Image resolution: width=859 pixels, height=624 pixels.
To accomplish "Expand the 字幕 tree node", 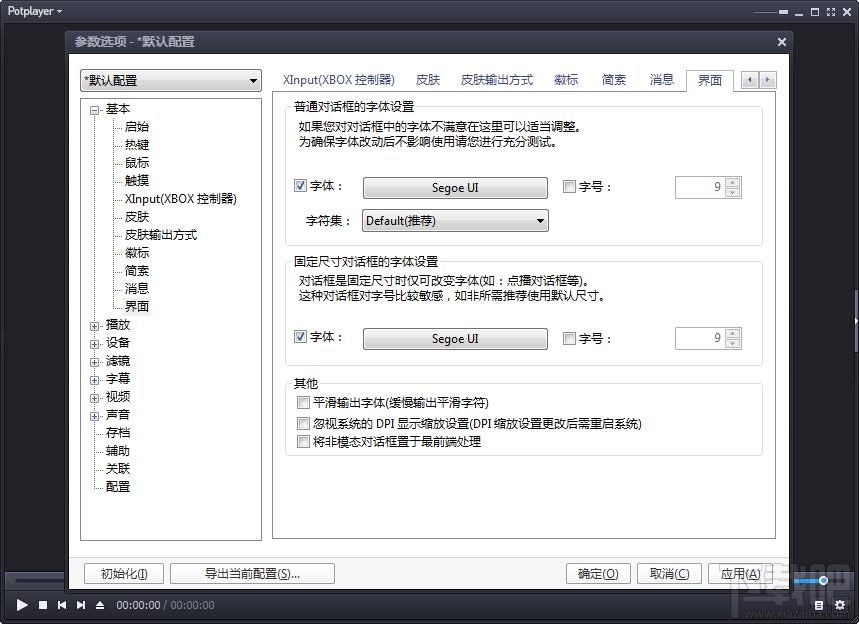I will pyautogui.click(x=94, y=380).
